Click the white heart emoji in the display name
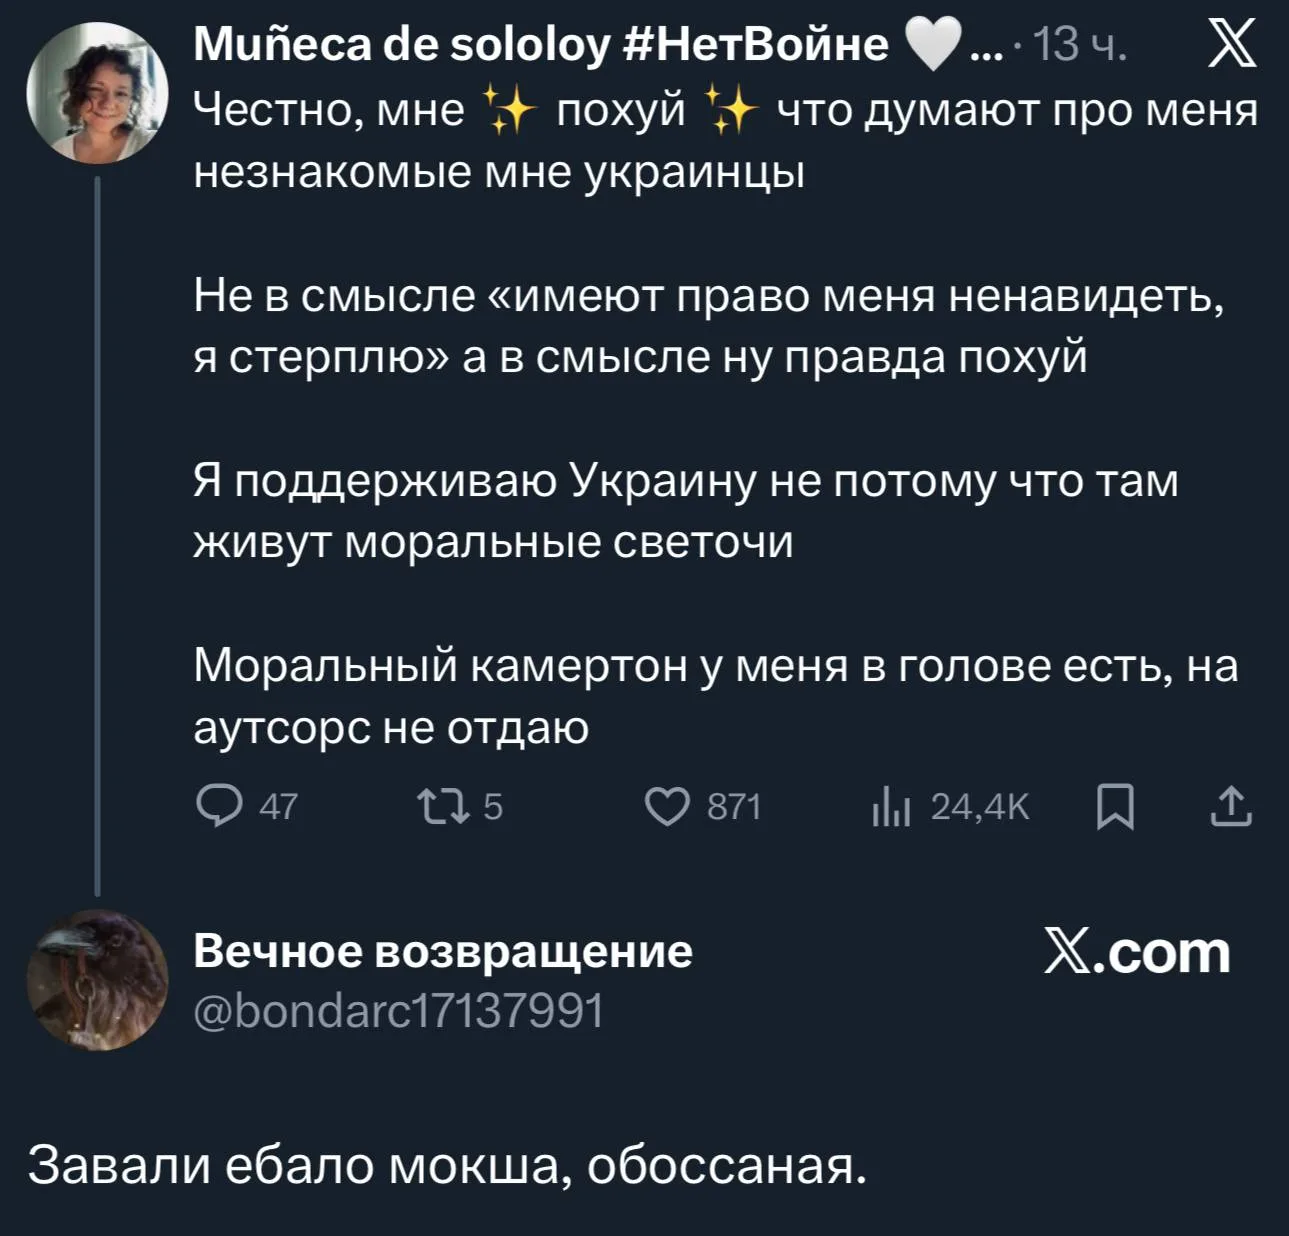Viewport: 1289px width, 1236px height. click(x=931, y=46)
